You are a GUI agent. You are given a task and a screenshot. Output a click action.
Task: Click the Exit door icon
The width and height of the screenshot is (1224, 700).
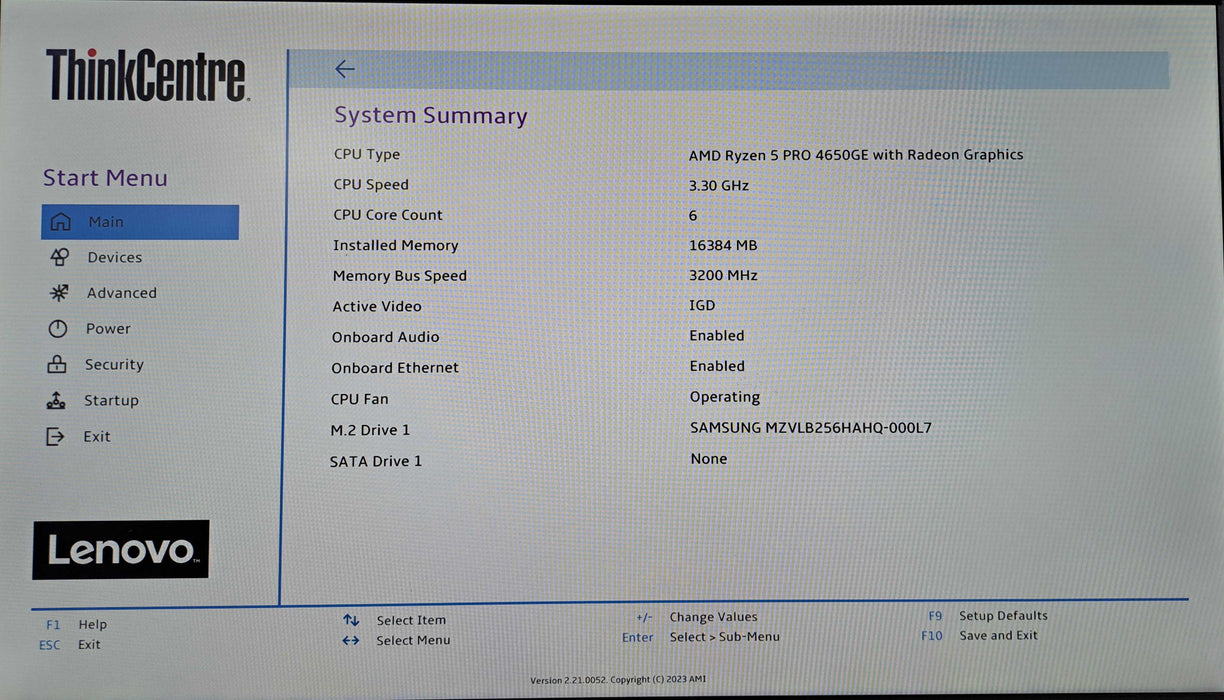[55, 436]
